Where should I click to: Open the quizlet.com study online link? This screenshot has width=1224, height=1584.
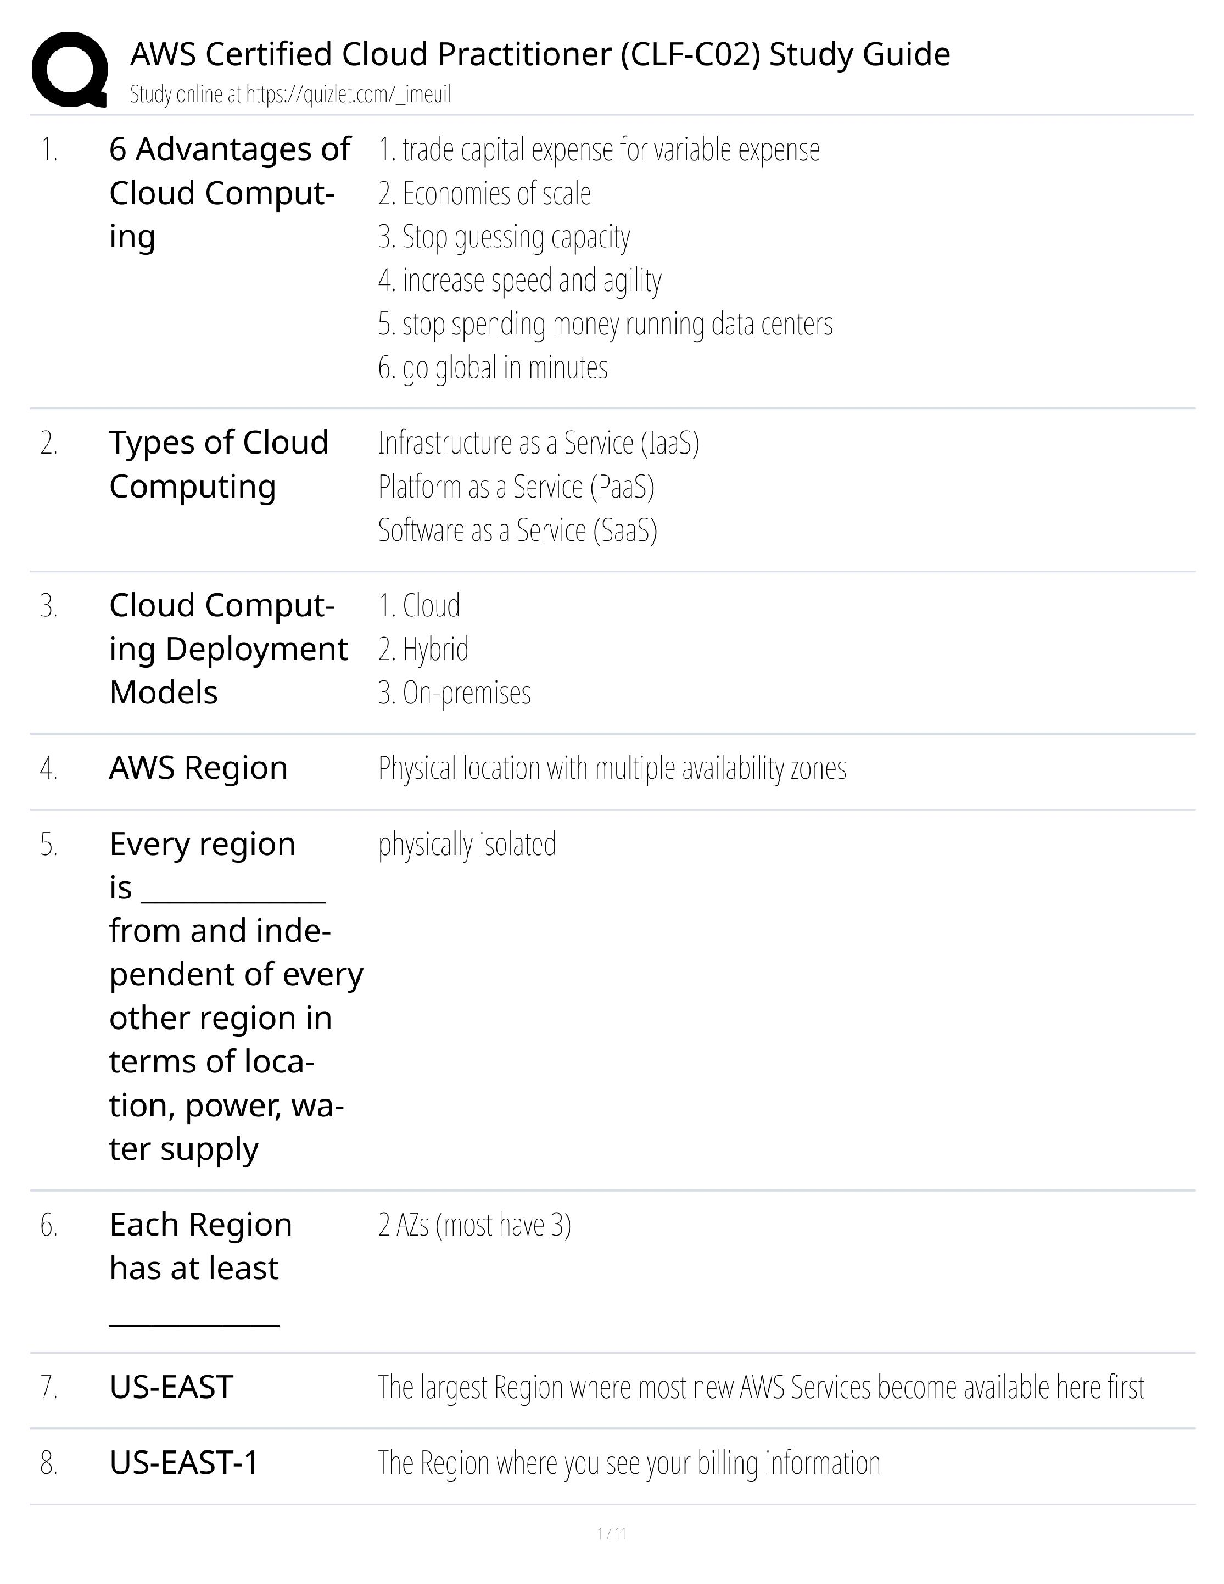coord(290,95)
